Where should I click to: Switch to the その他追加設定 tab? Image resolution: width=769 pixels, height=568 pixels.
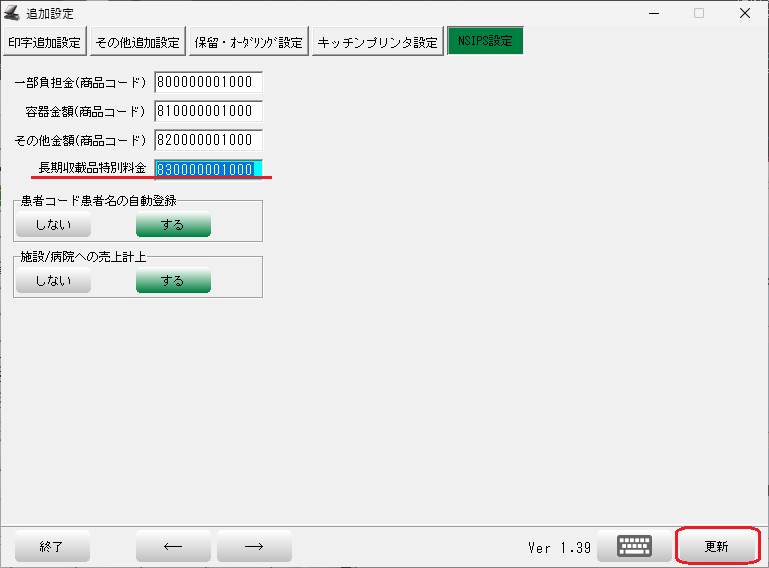pyautogui.click(x=137, y=42)
